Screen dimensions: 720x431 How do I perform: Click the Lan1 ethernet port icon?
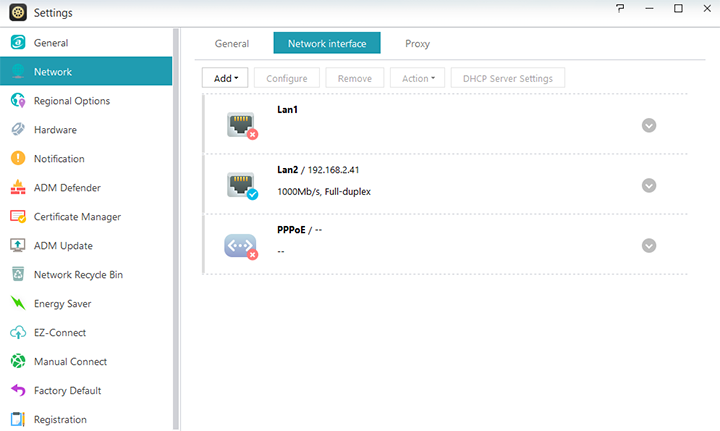[x=240, y=124]
